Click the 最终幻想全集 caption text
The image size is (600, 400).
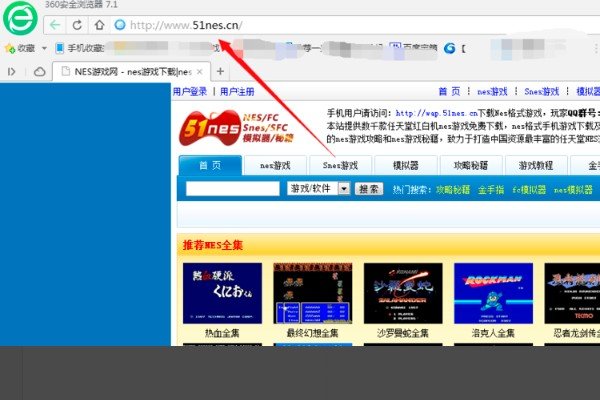pos(313,333)
